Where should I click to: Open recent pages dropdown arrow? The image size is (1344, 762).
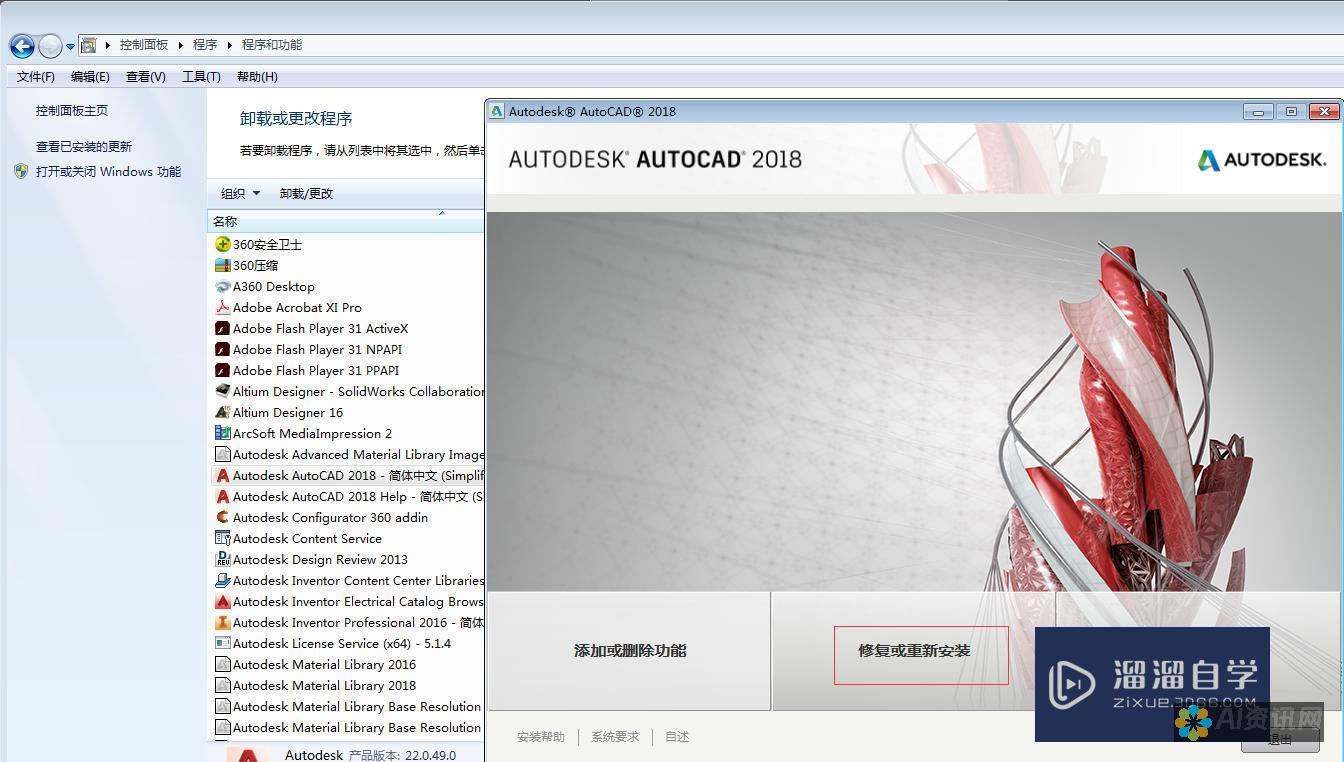click(70, 46)
